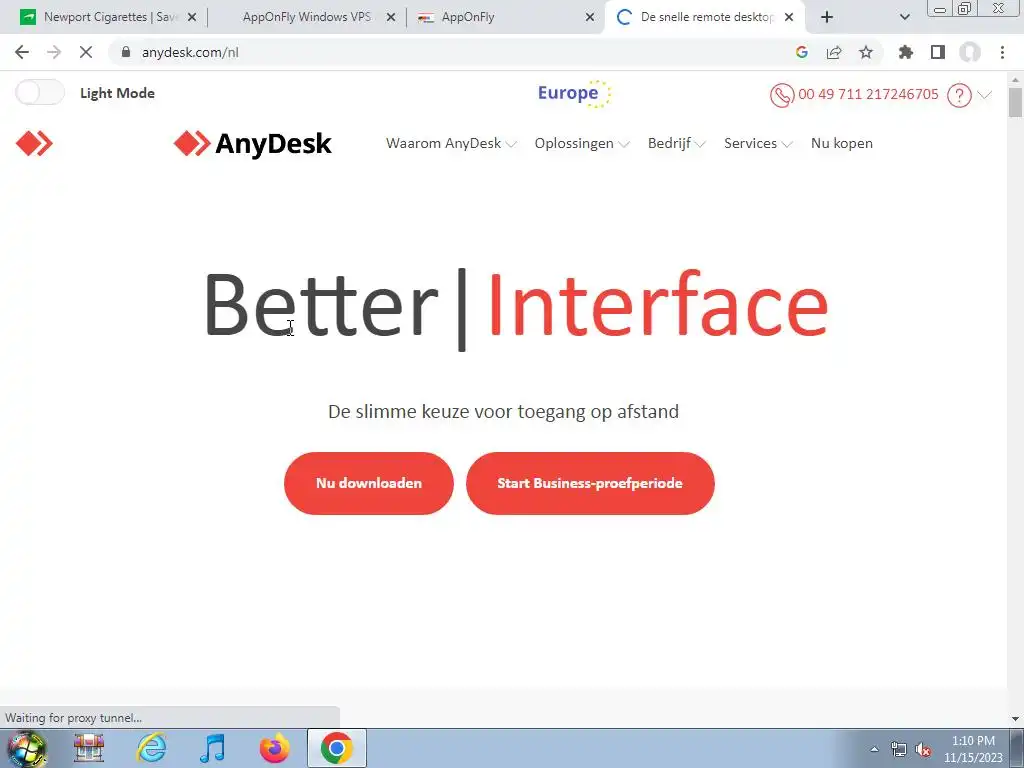Open the browser side panel icon
Viewport: 1024px width, 768px height.
(938, 52)
